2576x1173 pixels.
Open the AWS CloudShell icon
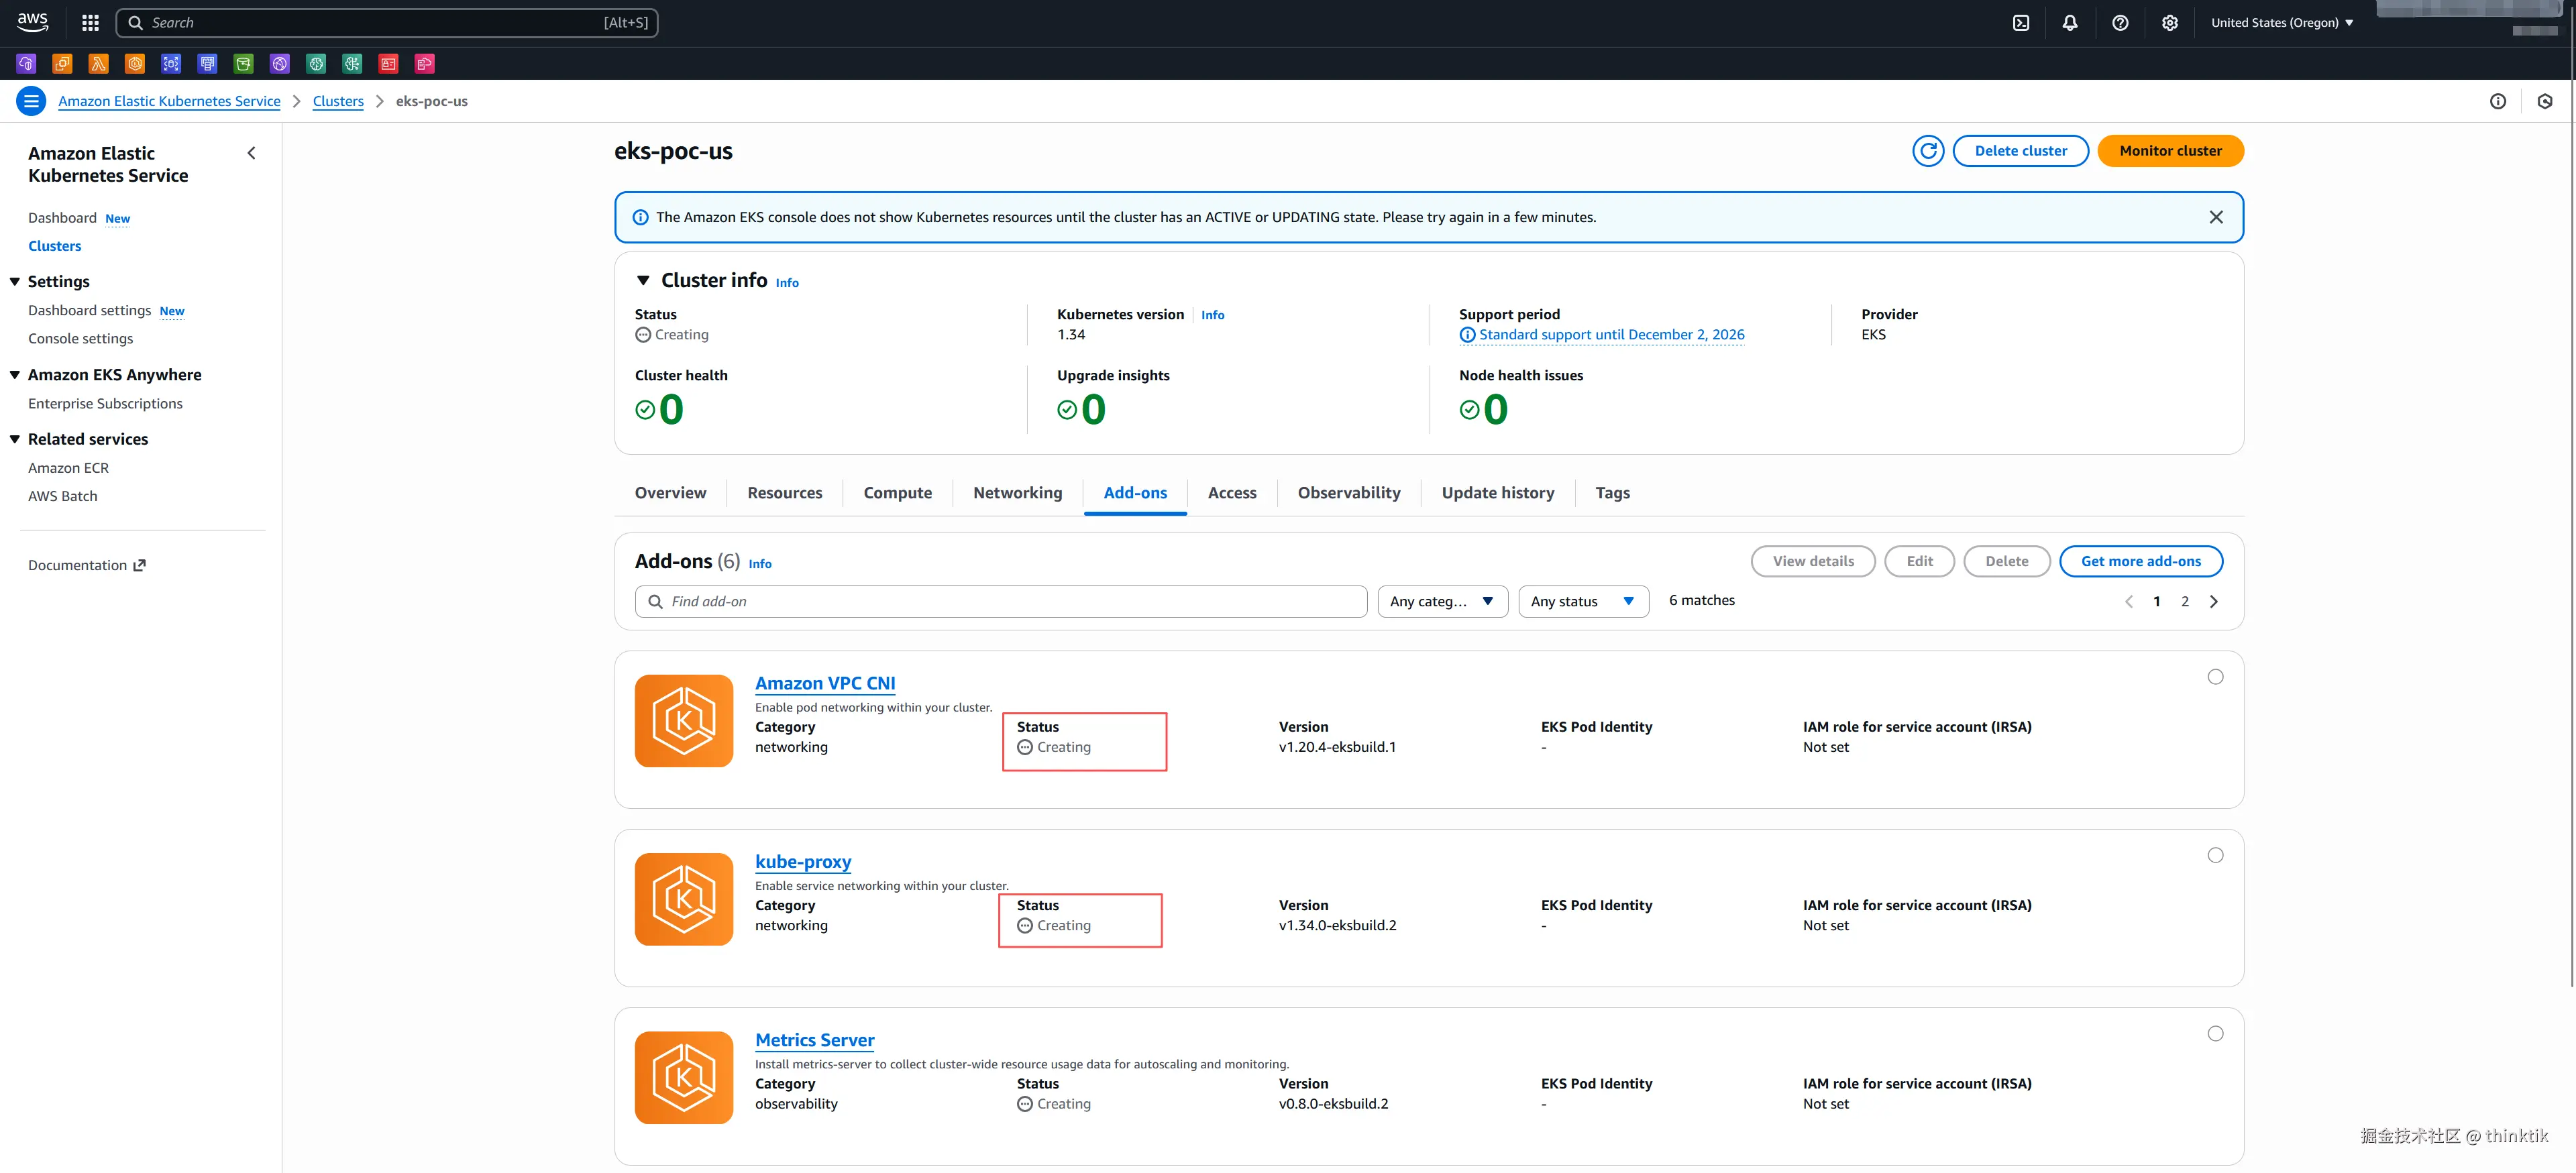tap(2021, 23)
